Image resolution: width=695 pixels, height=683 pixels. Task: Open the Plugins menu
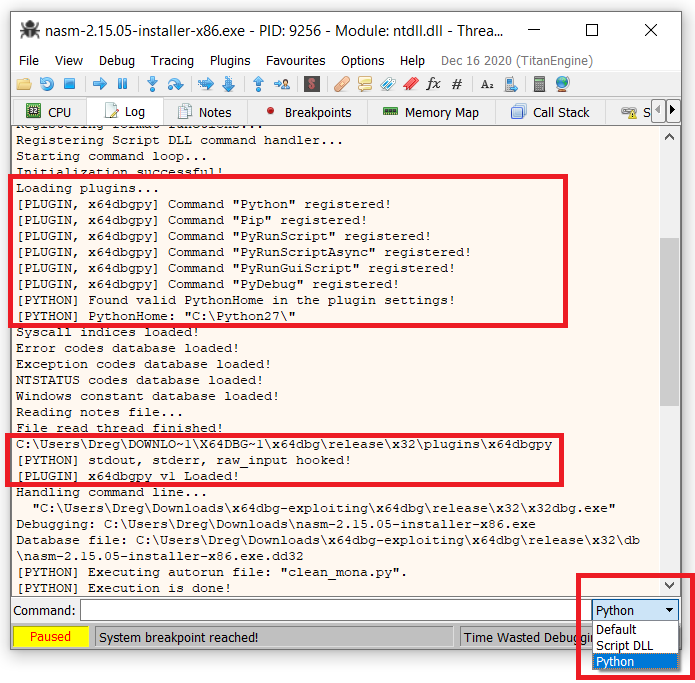coord(230,61)
